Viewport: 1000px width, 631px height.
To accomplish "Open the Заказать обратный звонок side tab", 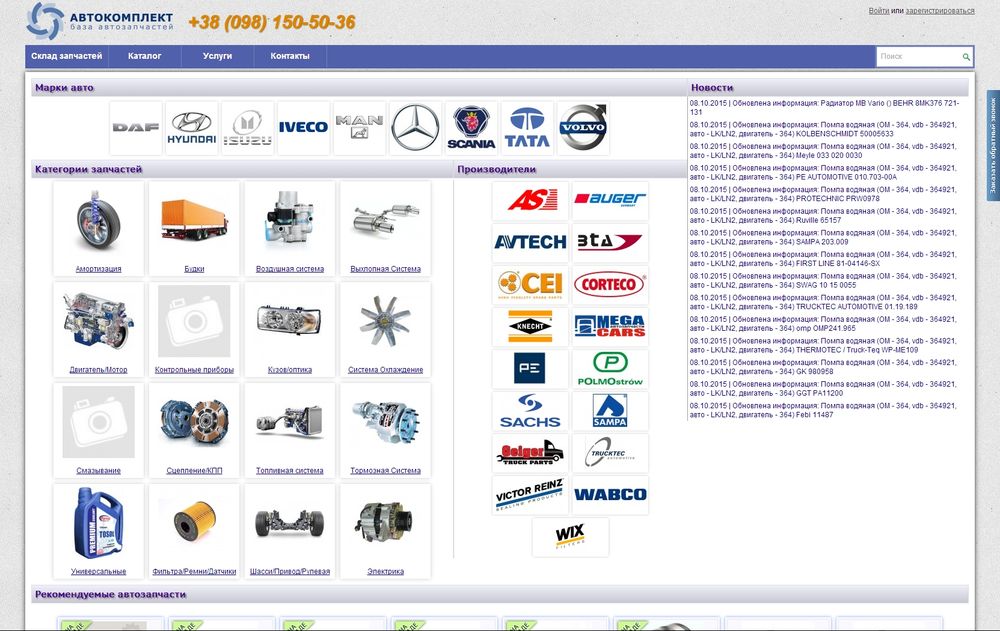I will 993,146.
